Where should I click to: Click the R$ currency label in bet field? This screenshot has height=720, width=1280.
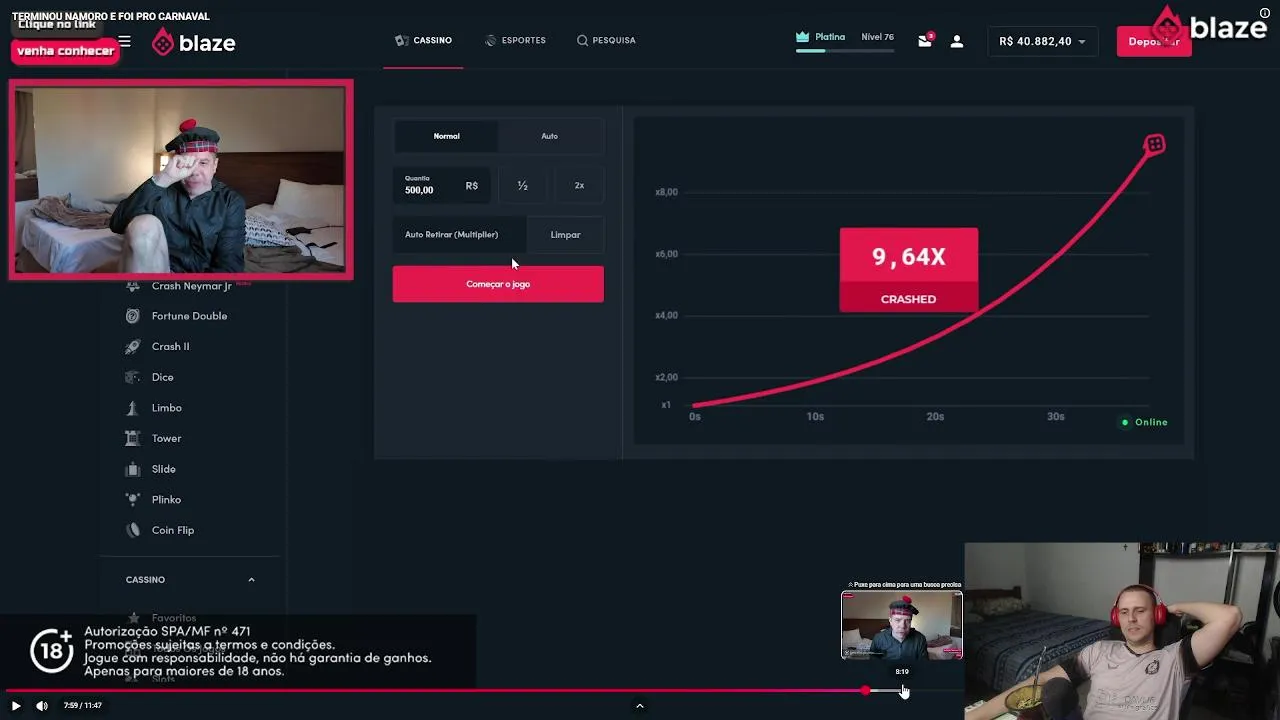click(472, 186)
